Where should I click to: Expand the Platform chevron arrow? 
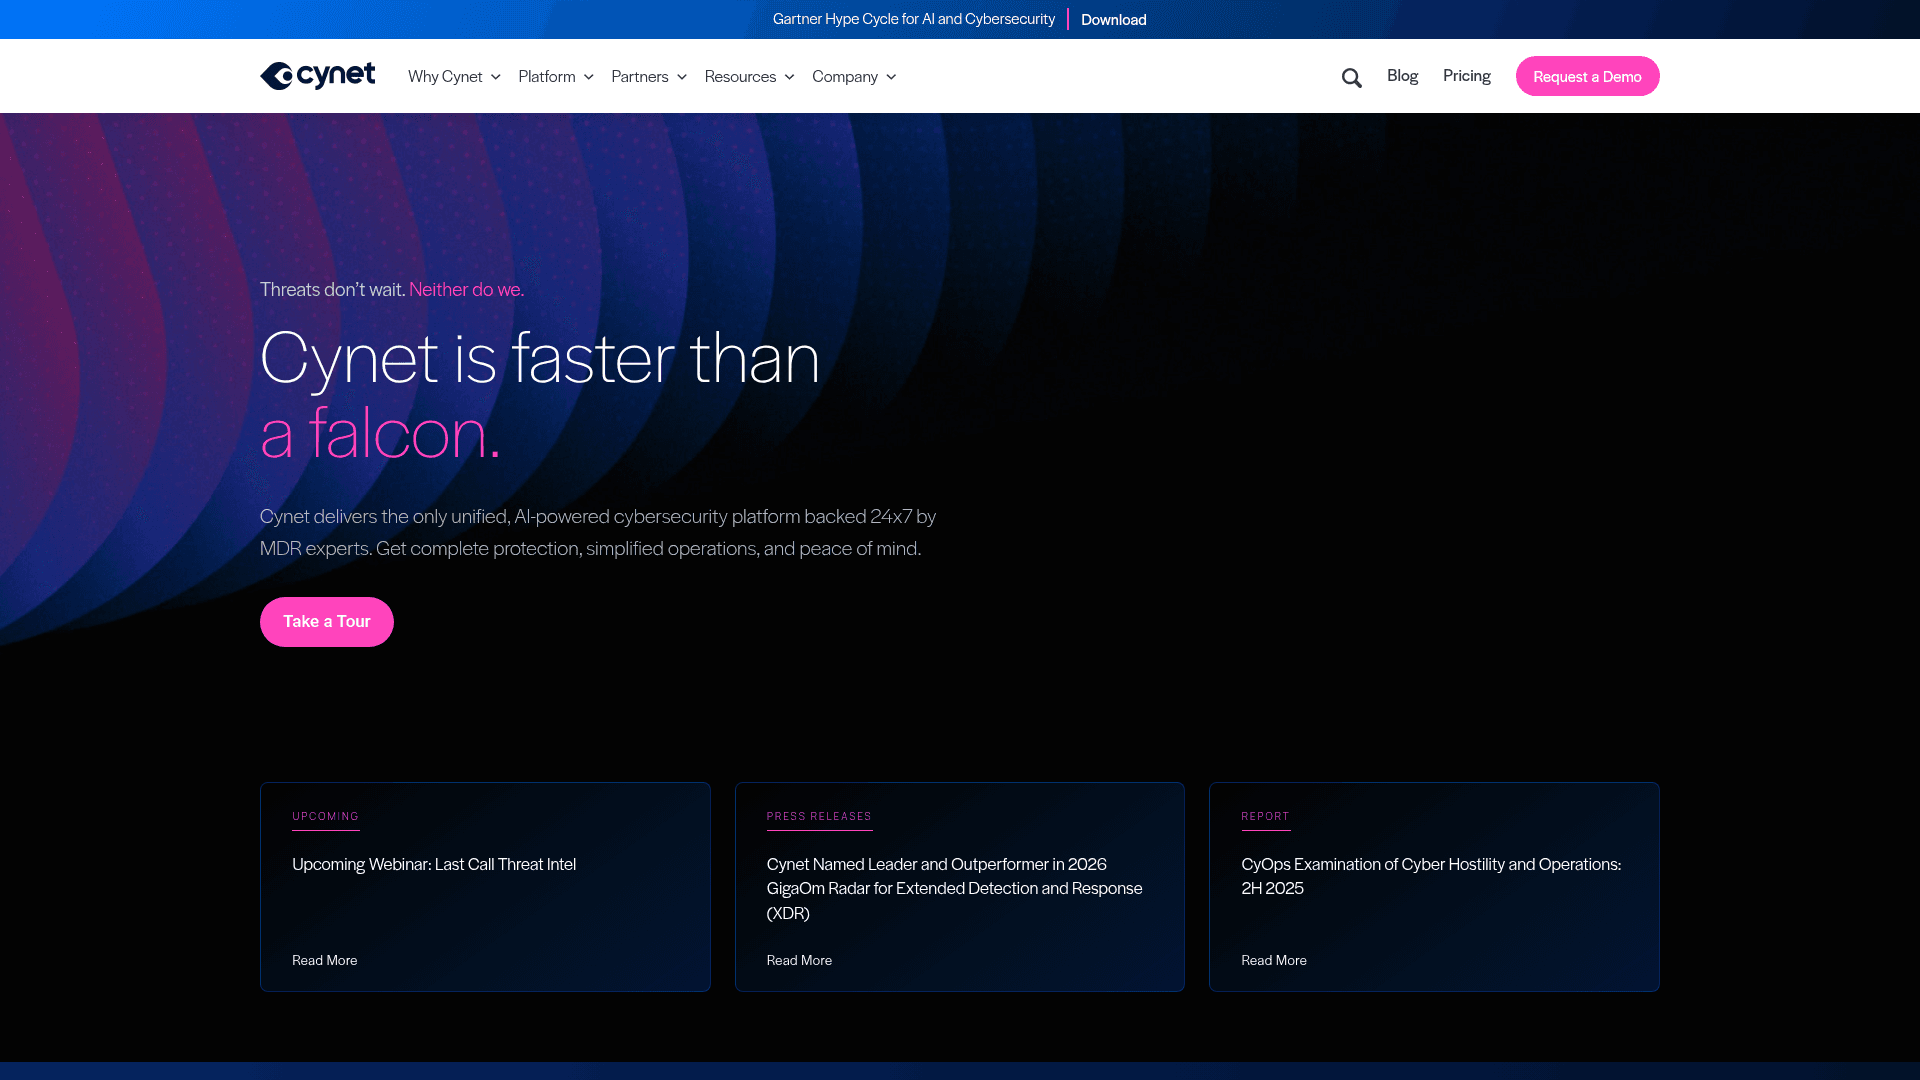[588, 77]
